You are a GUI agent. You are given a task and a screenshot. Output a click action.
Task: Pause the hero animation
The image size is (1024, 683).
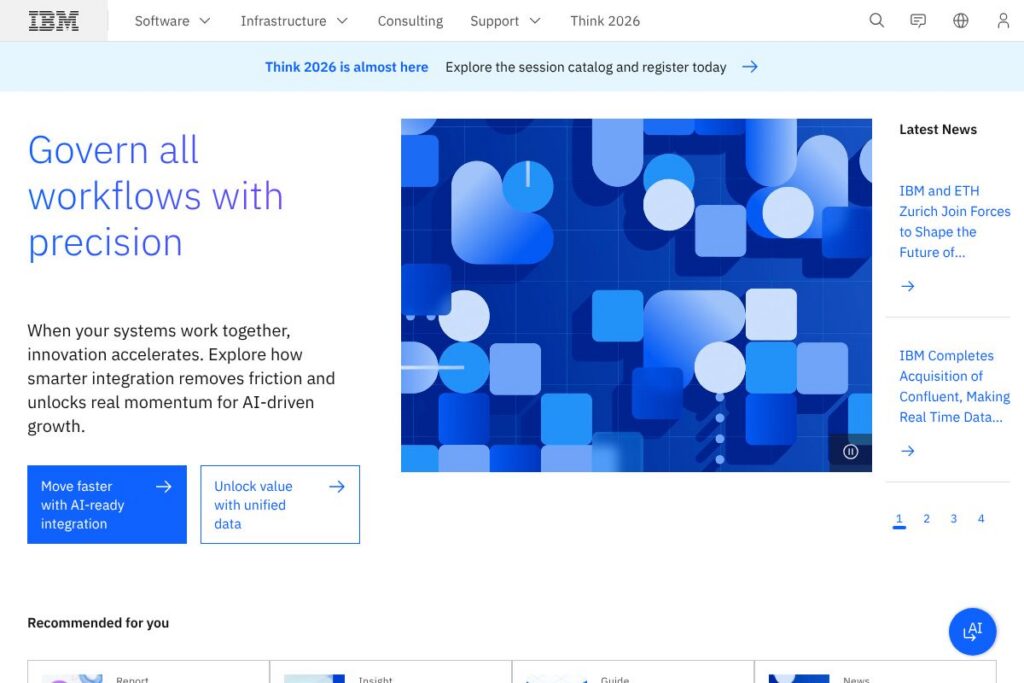pos(850,452)
